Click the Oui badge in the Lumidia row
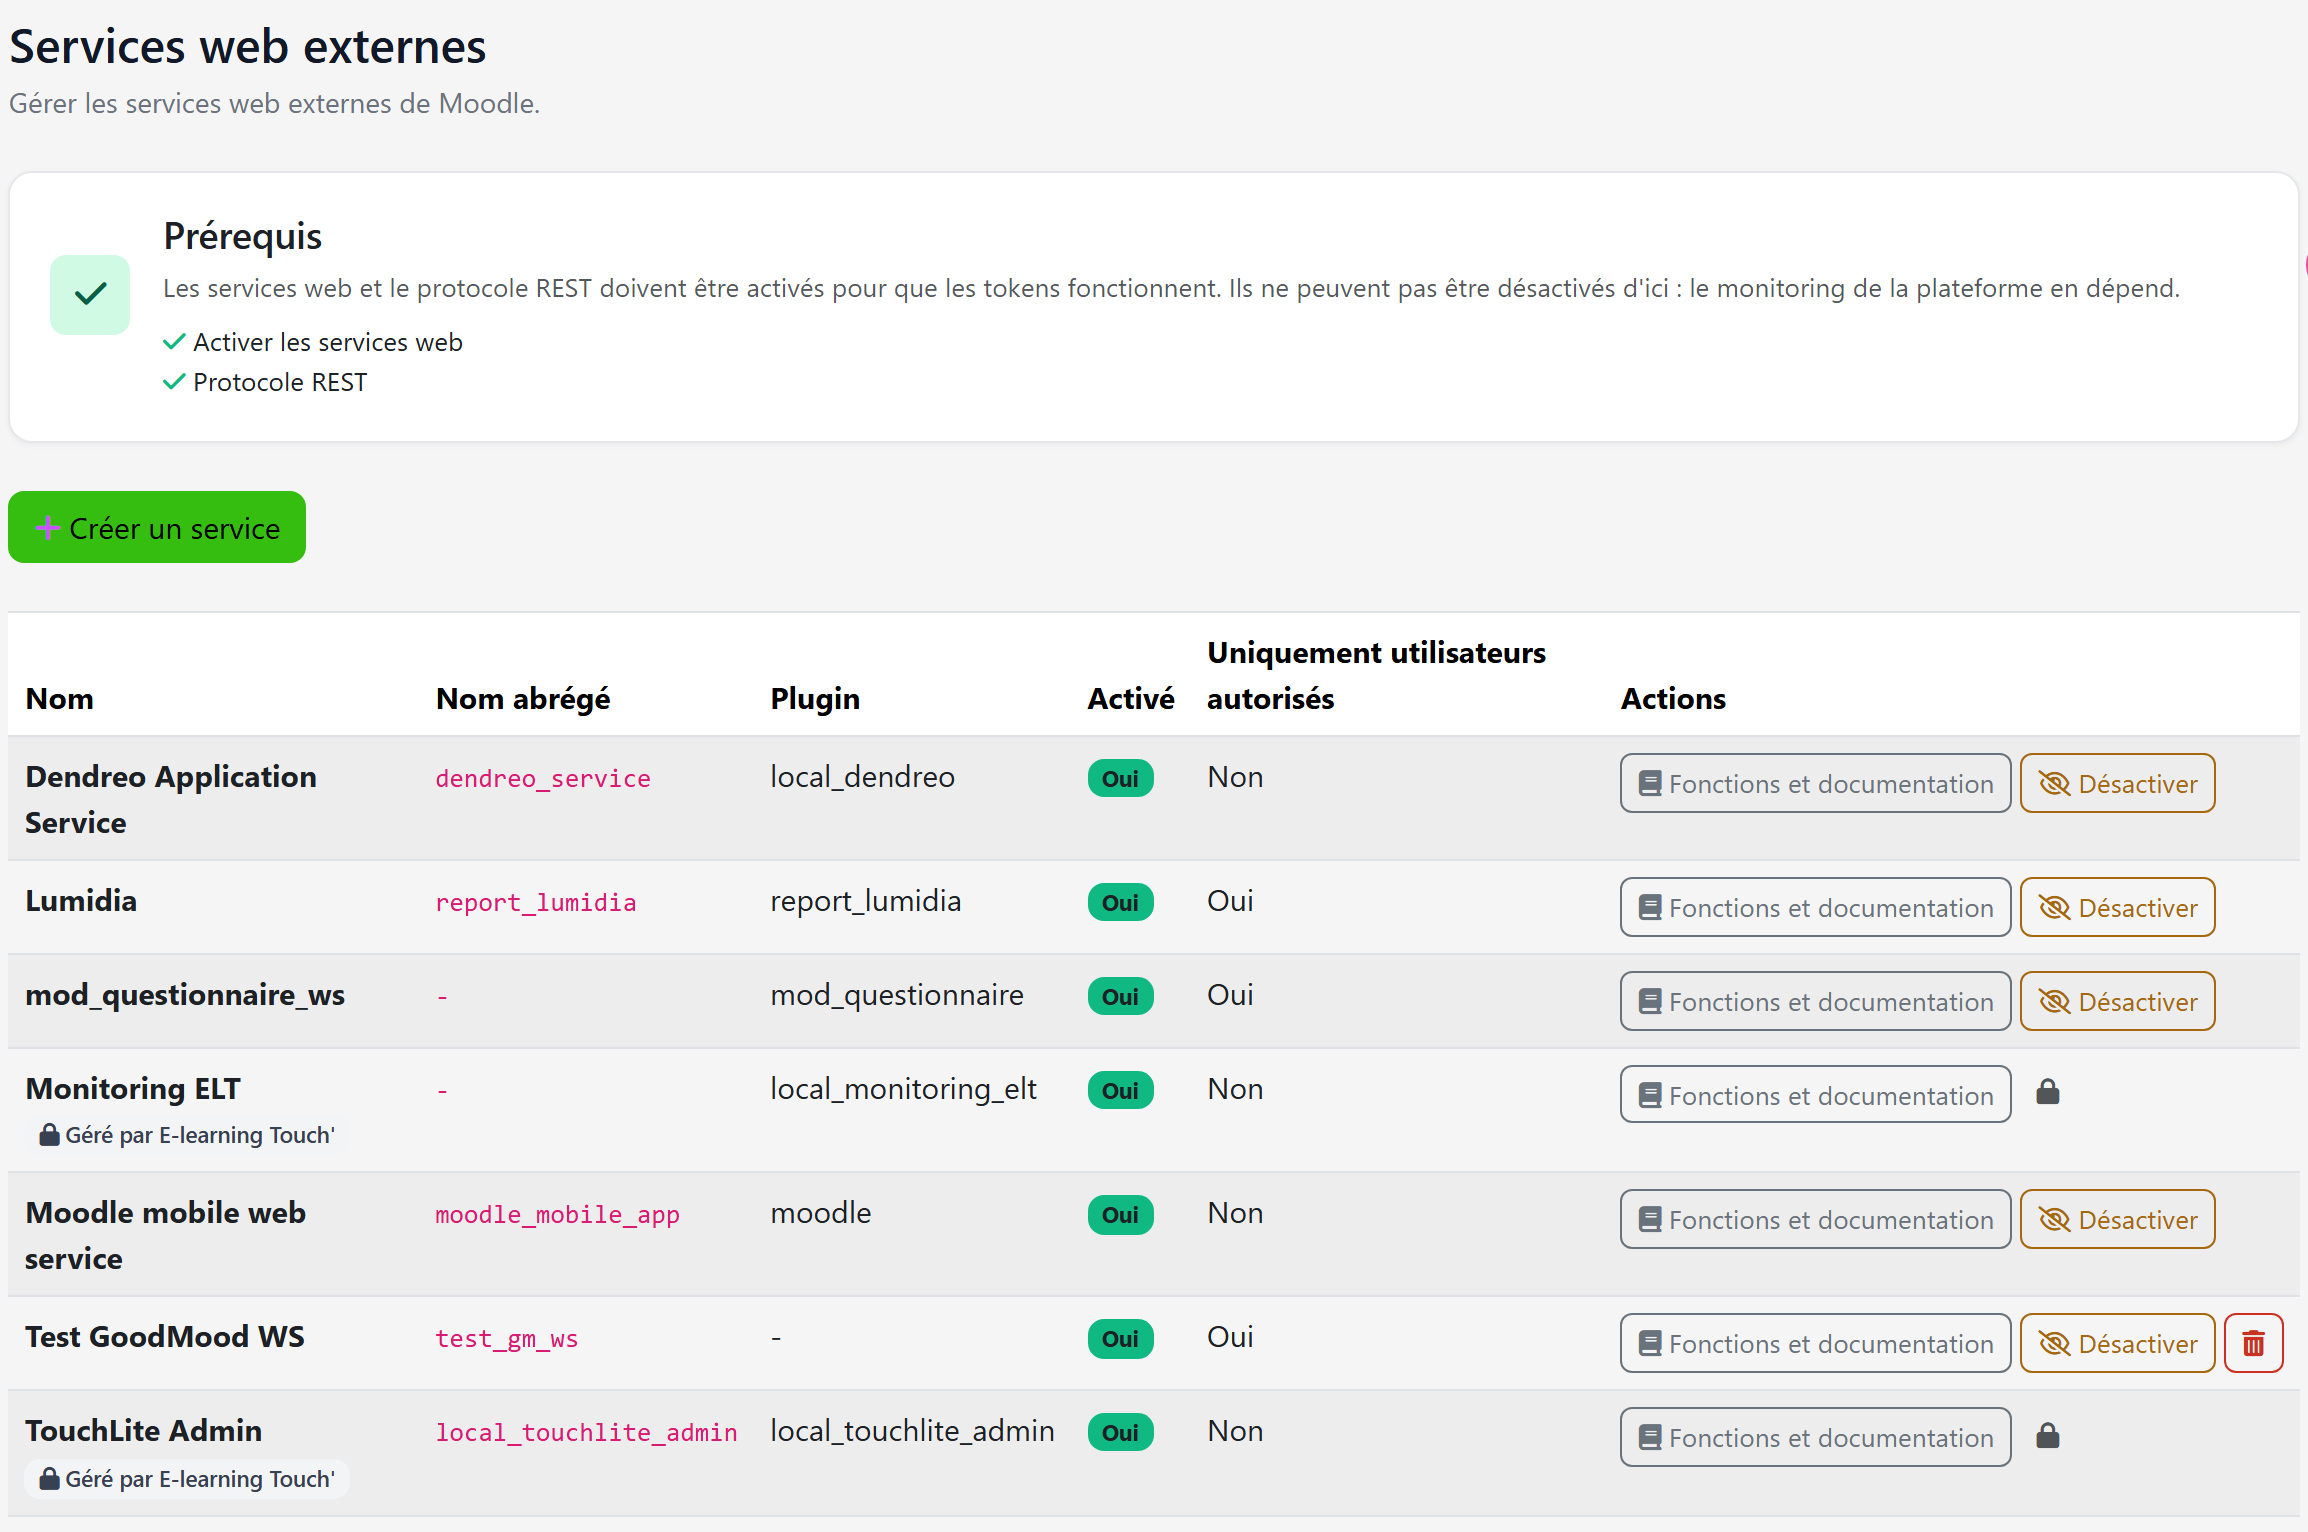Screen dimensions: 2308x1532 (x=1120, y=902)
